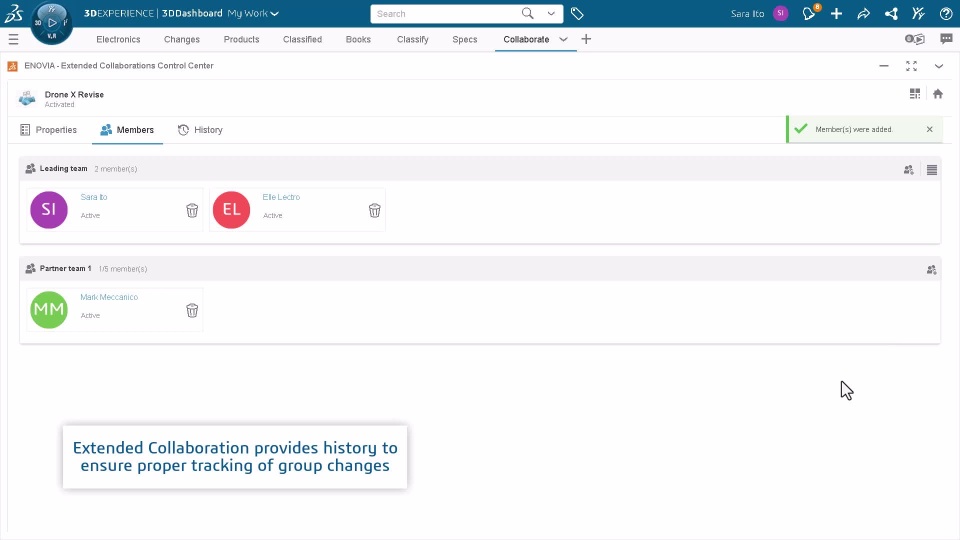
Task: Go to the Classified tab
Action: pyautogui.click(x=302, y=39)
